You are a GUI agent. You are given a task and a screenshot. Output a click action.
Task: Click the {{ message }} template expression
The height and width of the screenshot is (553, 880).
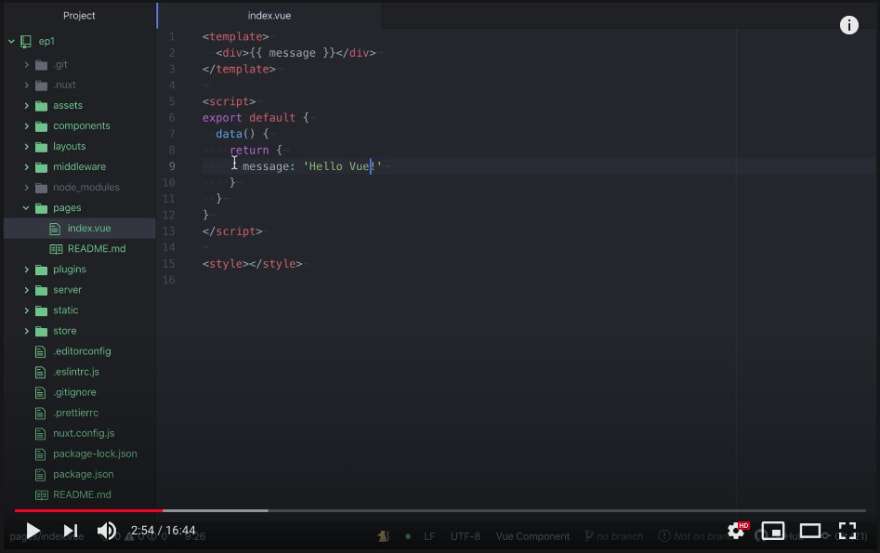point(292,53)
